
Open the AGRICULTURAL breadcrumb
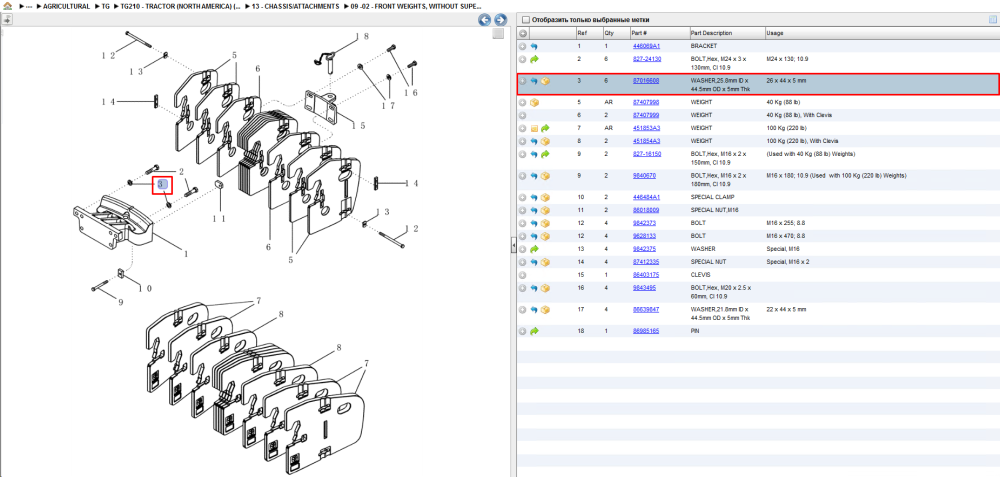(x=66, y=6)
